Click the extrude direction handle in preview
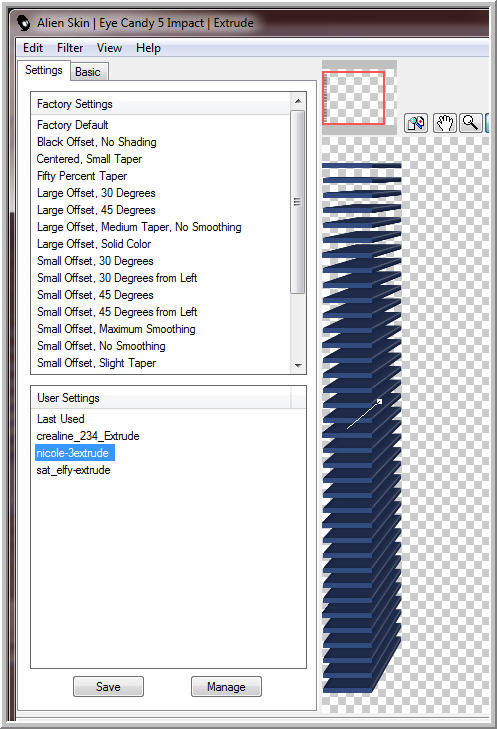This screenshot has height=729, width=497. pyautogui.click(x=379, y=401)
